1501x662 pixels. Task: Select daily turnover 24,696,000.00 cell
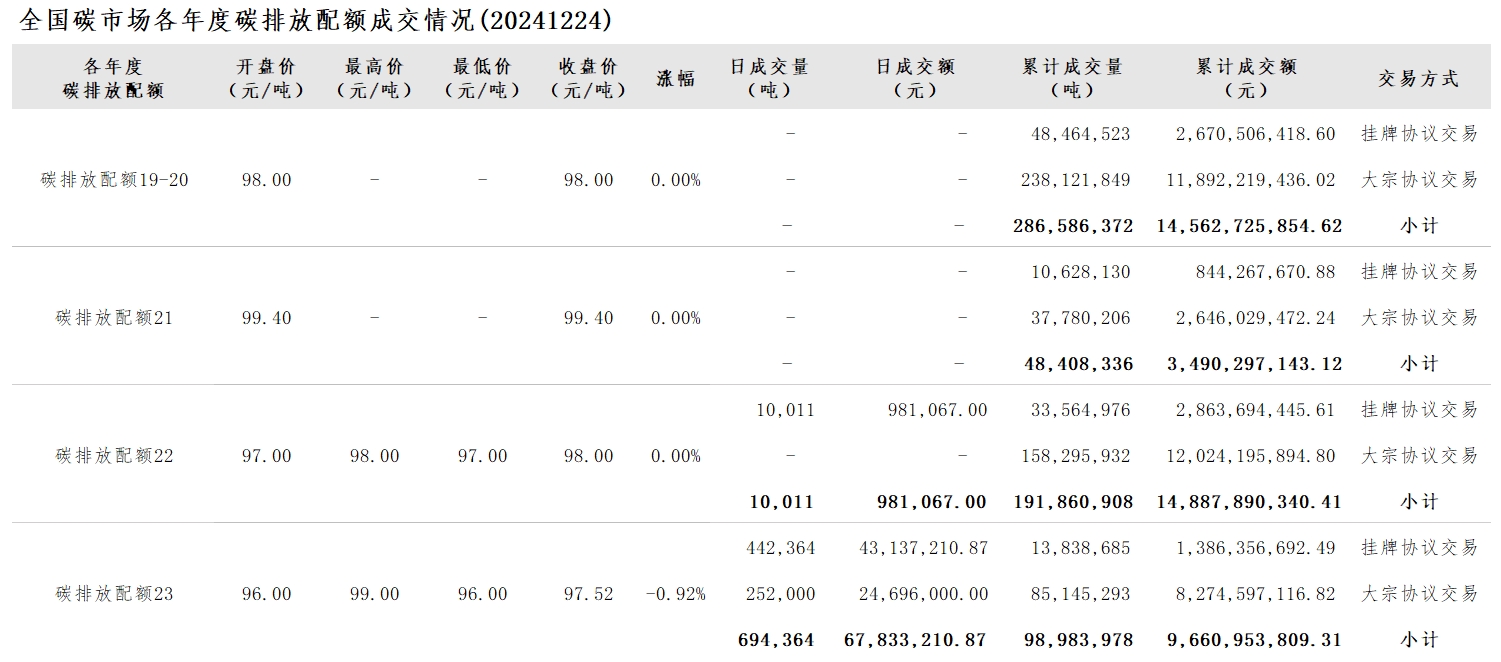(923, 594)
